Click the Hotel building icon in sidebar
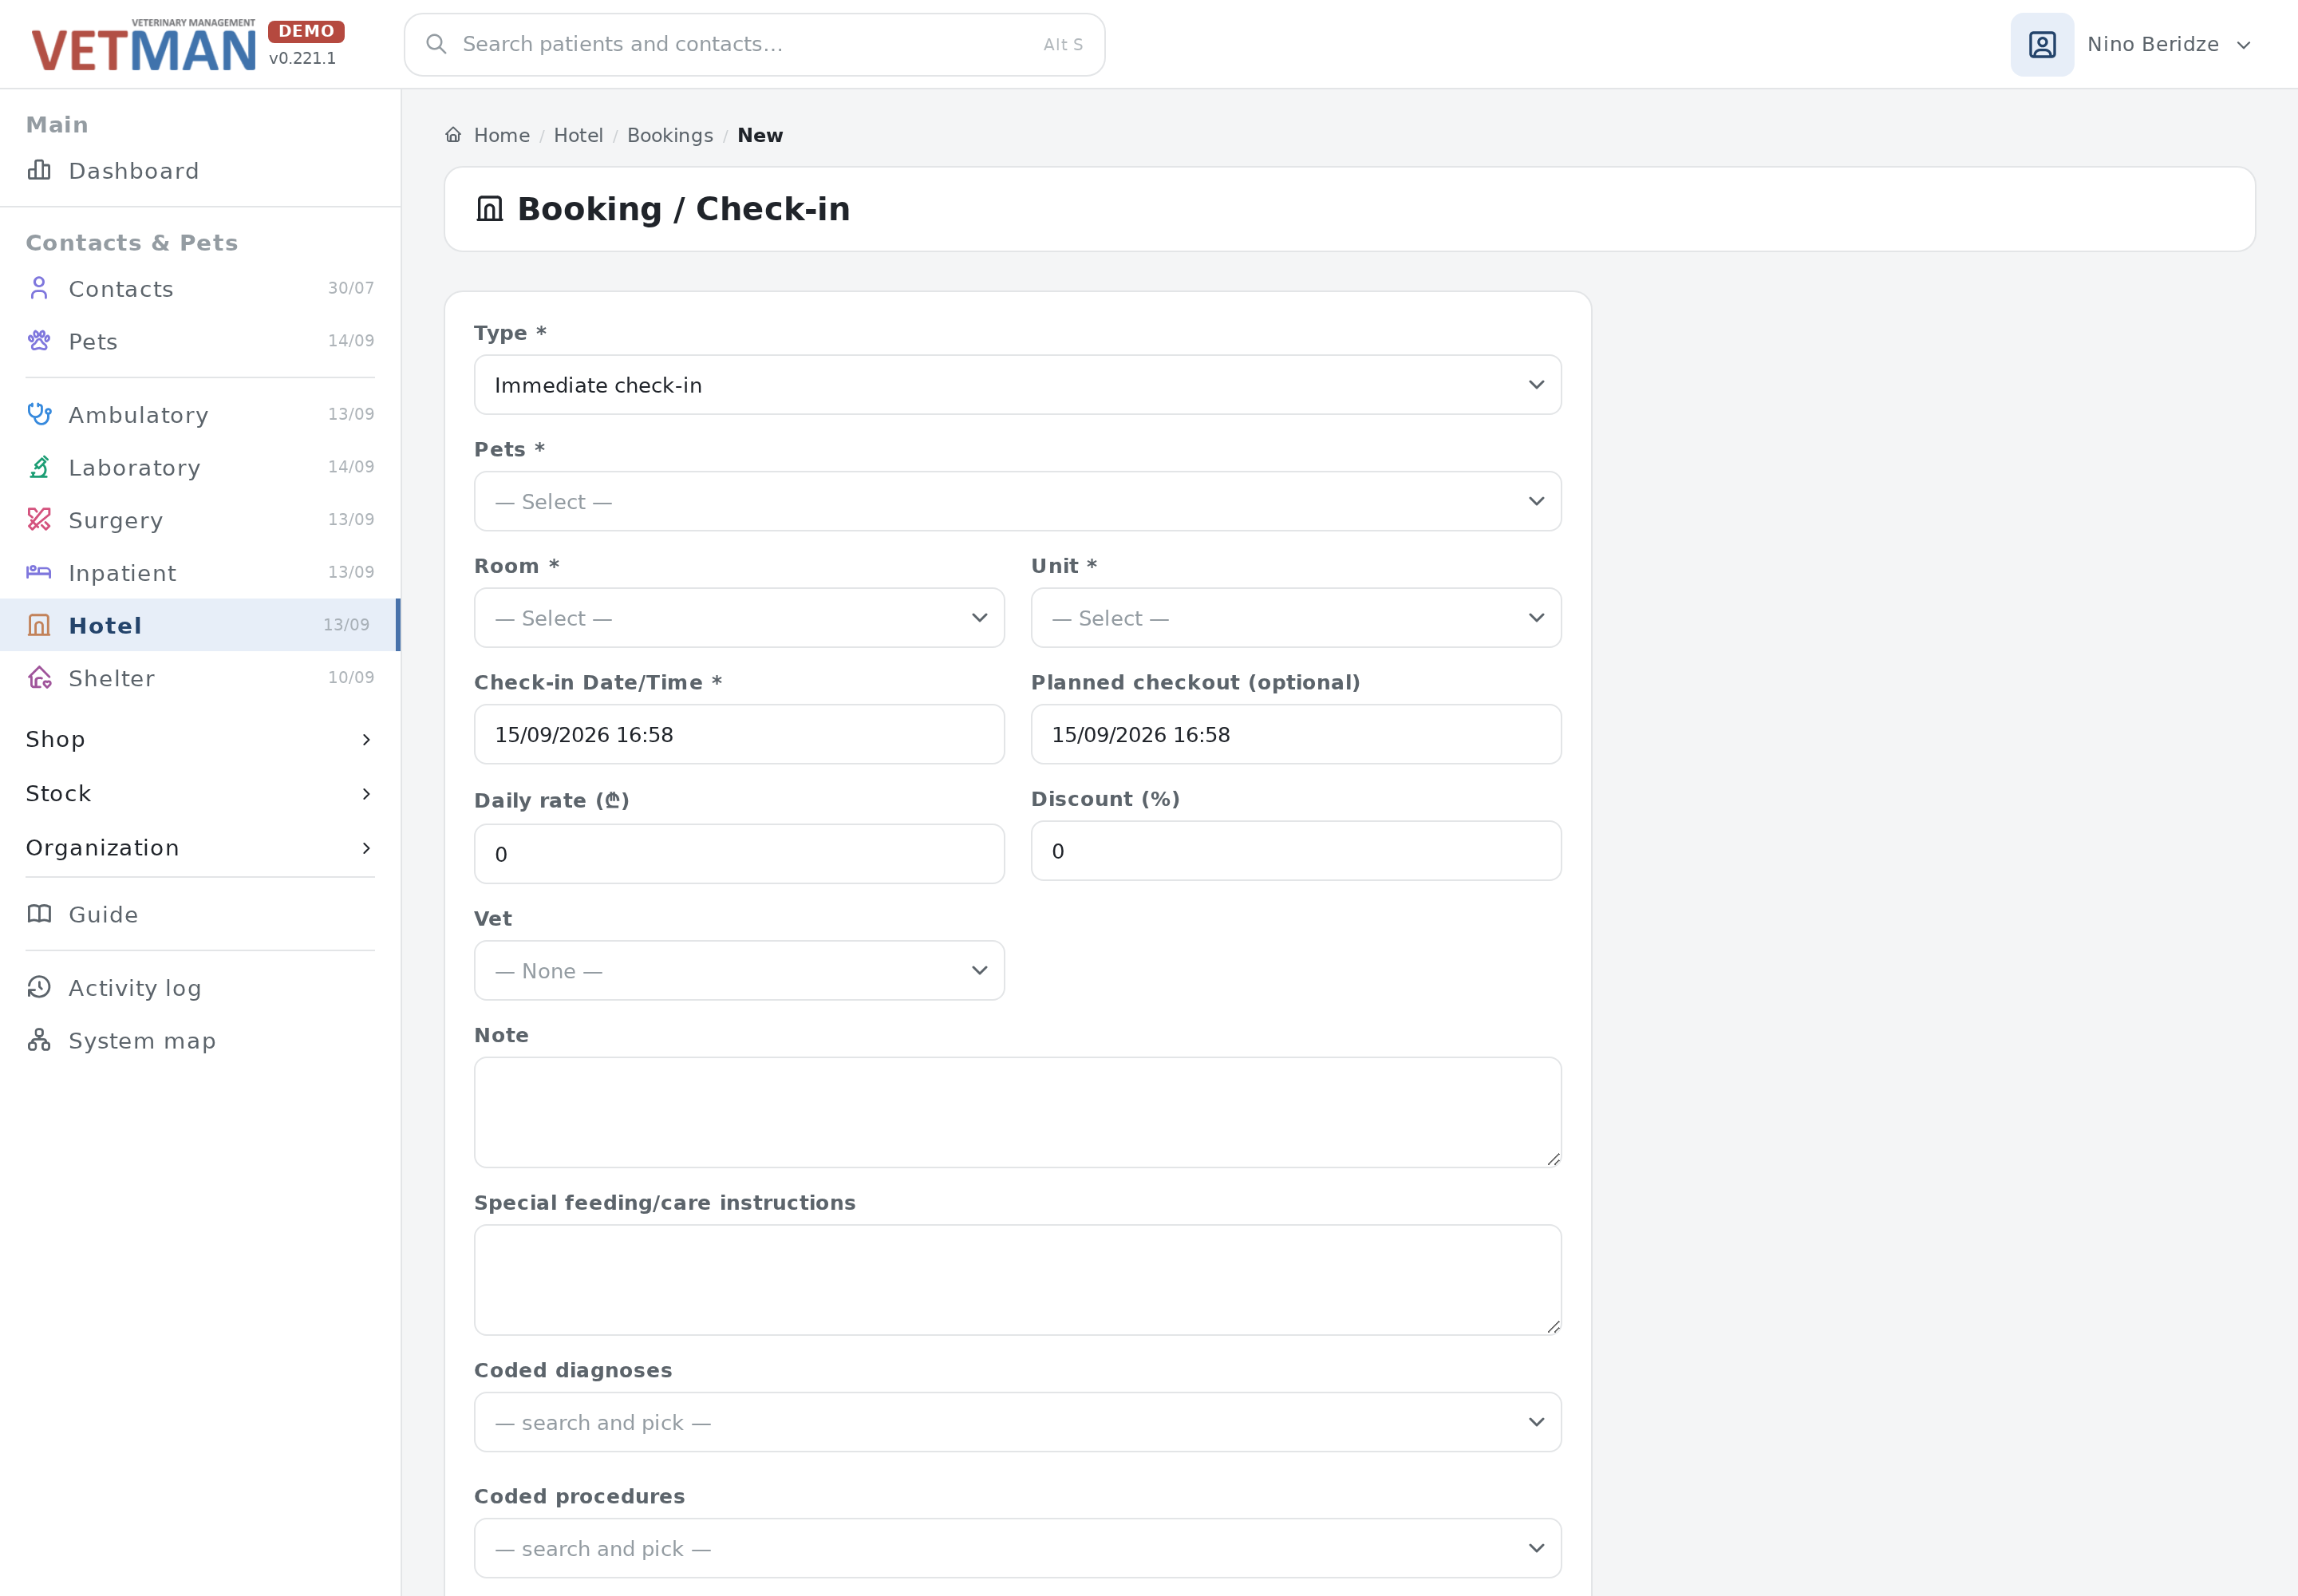The height and width of the screenshot is (1596, 2298). (39, 625)
